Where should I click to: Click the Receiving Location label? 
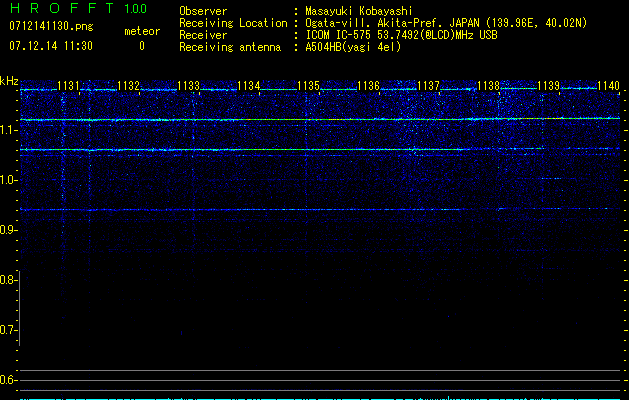click(233, 23)
